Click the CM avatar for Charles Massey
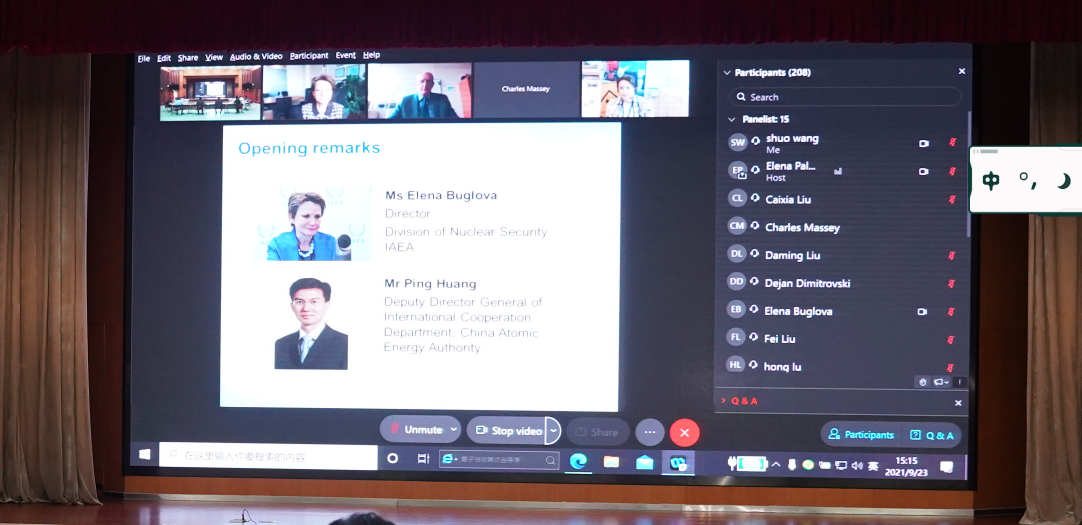This screenshot has width=1082, height=525. (737, 226)
